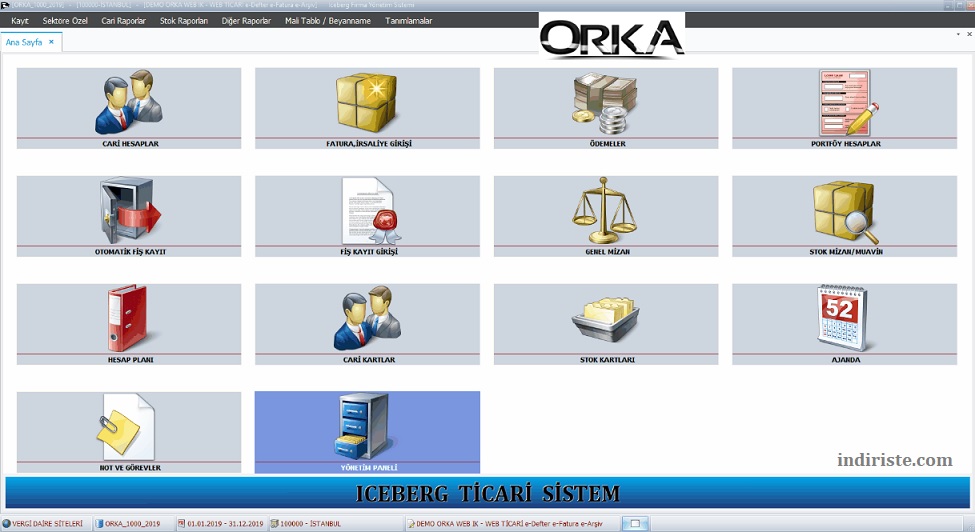Open Stok Mizan/Muavin magnifier box icon

tap(845, 212)
